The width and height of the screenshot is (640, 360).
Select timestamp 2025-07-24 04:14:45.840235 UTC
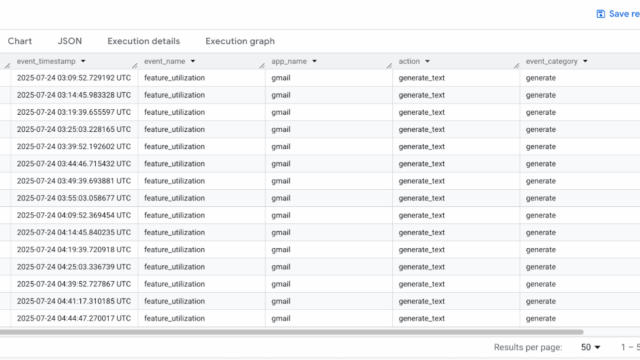click(x=74, y=232)
